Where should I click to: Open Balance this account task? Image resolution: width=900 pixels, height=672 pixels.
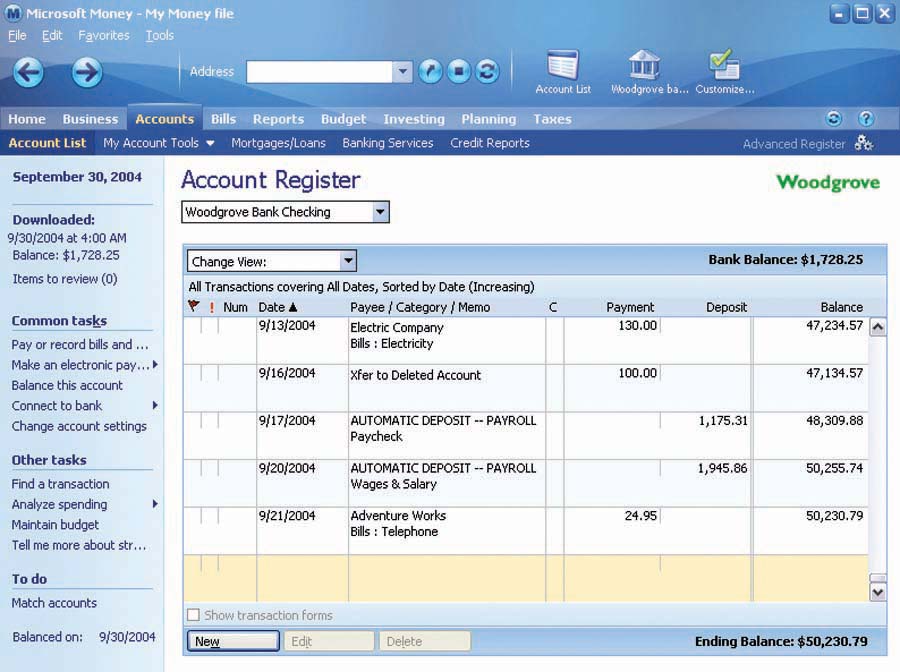click(67, 385)
